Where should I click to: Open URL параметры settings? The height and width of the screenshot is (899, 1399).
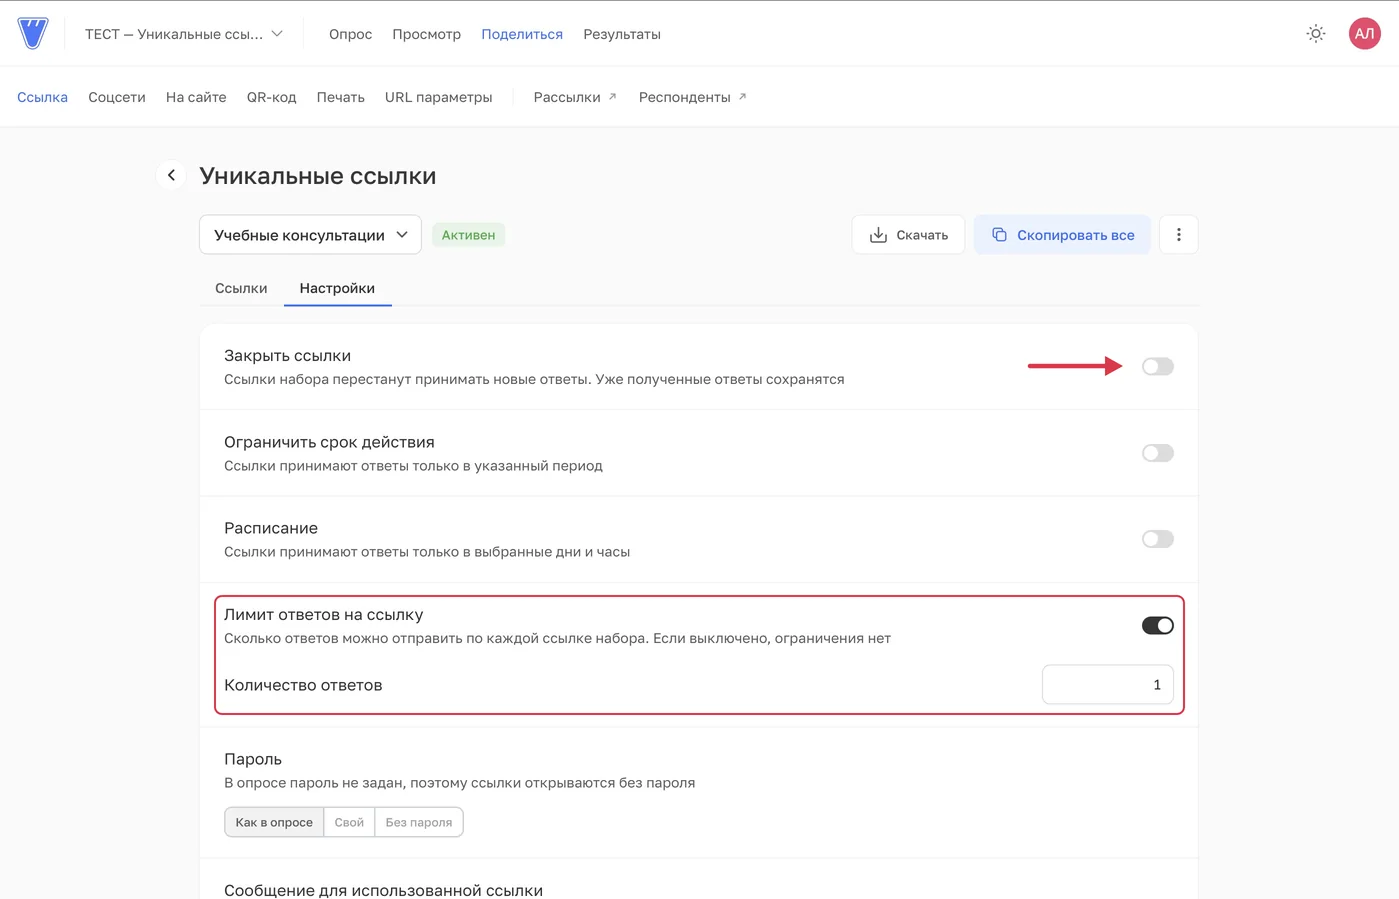438,97
